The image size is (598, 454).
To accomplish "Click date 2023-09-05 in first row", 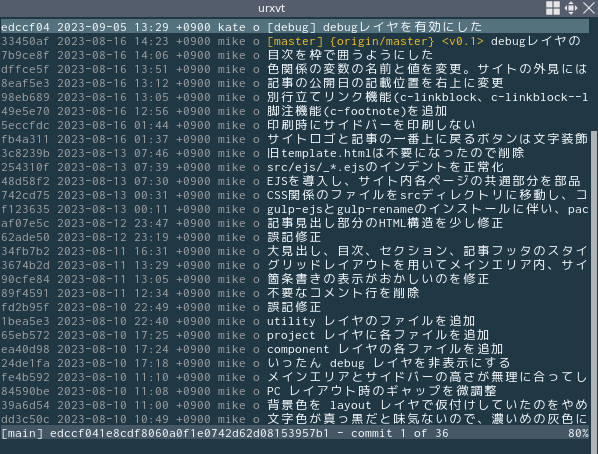I will tap(92, 27).
